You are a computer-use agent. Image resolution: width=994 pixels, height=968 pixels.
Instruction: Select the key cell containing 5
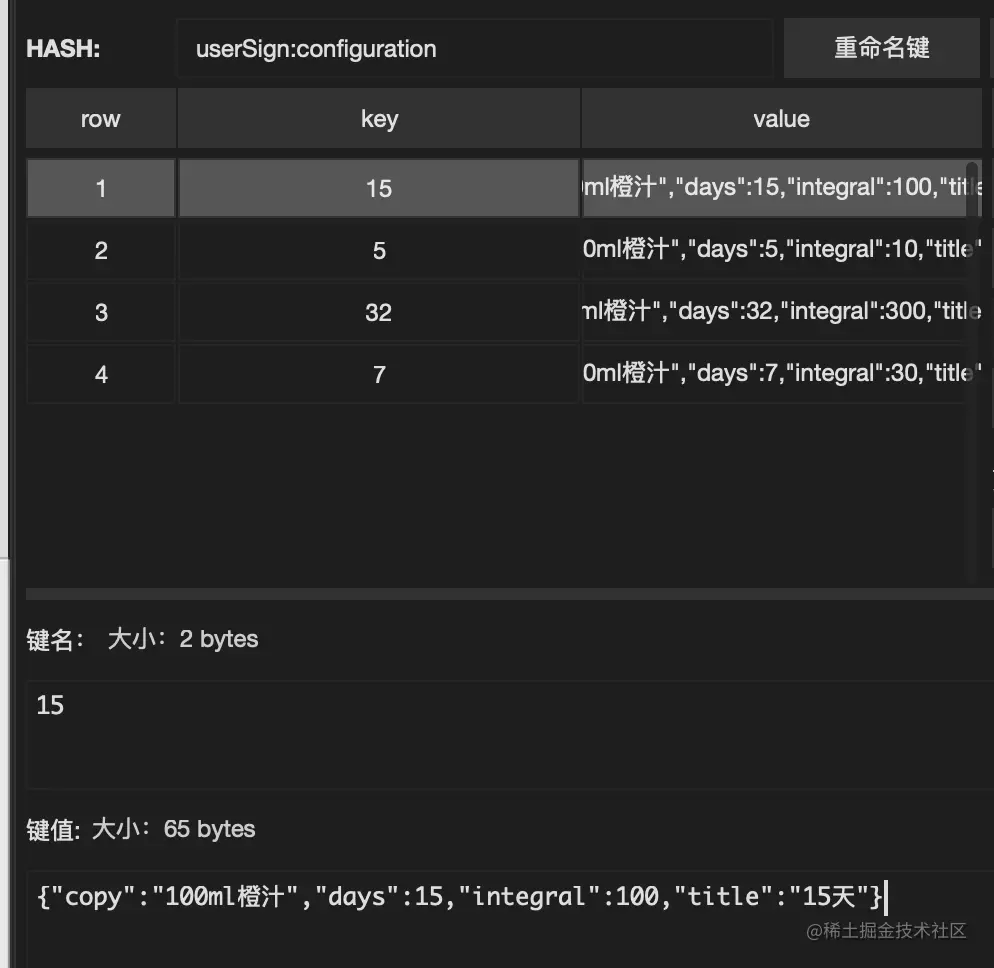click(x=379, y=250)
